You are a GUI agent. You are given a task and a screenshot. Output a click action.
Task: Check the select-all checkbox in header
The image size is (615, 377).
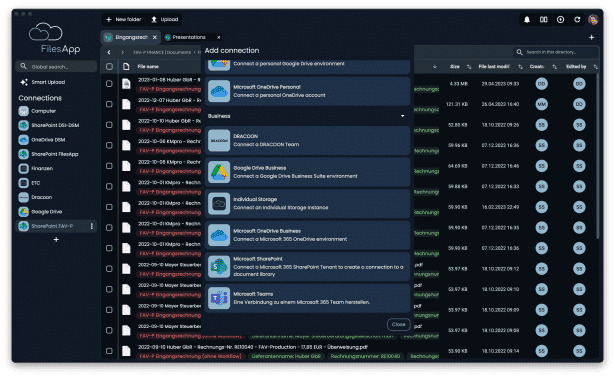pos(109,67)
